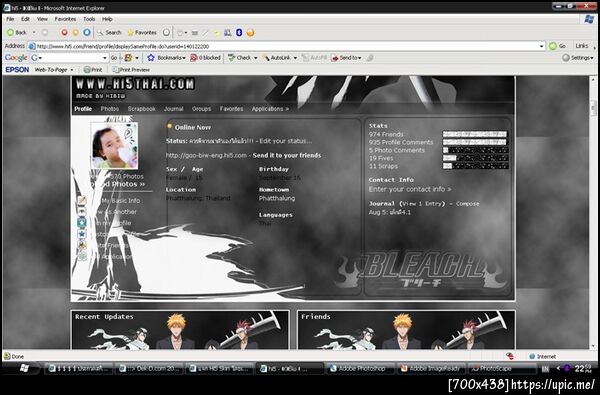This screenshot has width=600, height=395.
Task: Switch to the Journal tab
Action: tap(173, 109)
